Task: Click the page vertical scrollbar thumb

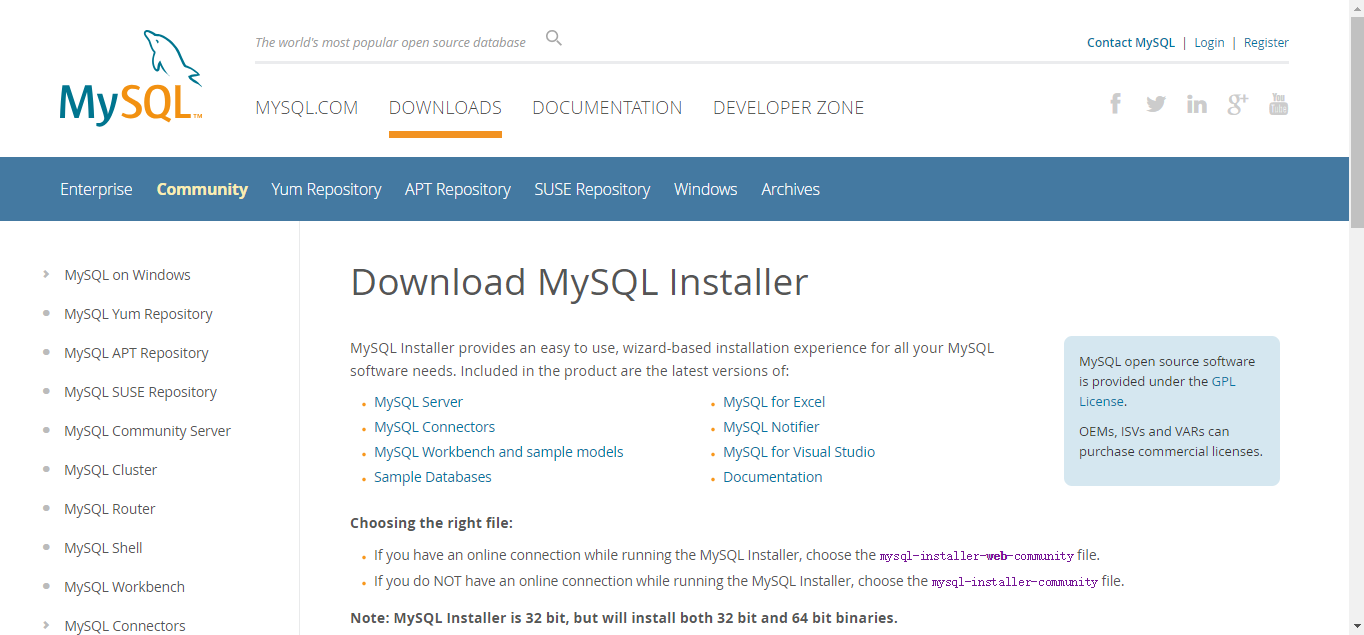Action: coord(1356,120)
